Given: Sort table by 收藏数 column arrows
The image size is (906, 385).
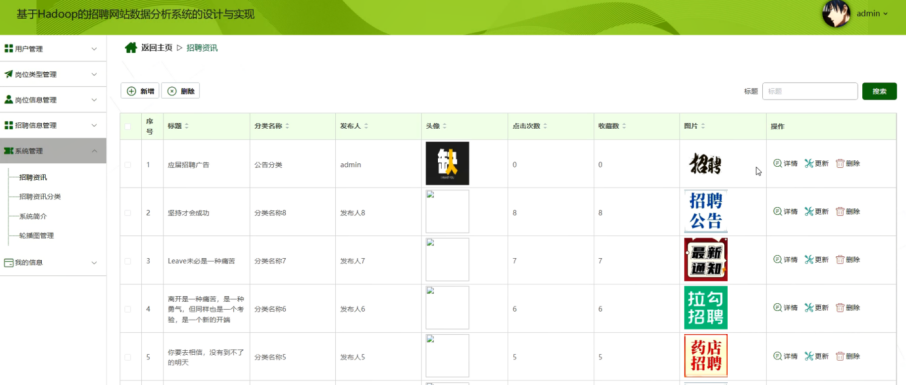Looking at the screenshot, I should pyautogui.click(x=624, y=126).
